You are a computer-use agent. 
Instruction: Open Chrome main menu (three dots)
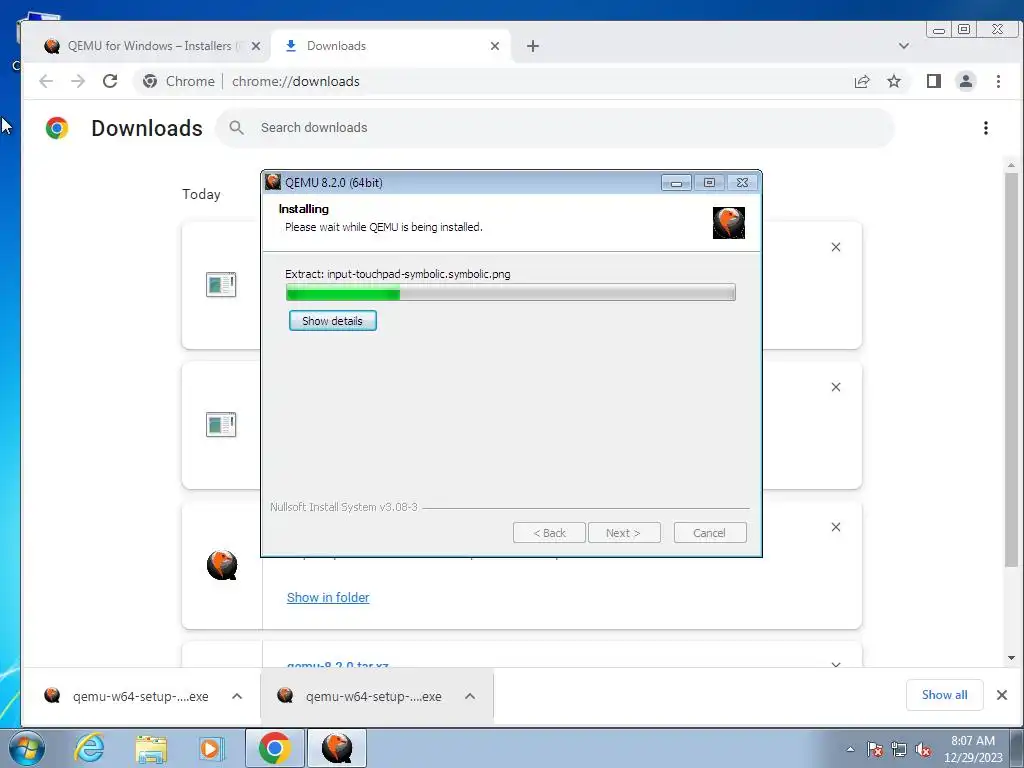pos(998,81)
